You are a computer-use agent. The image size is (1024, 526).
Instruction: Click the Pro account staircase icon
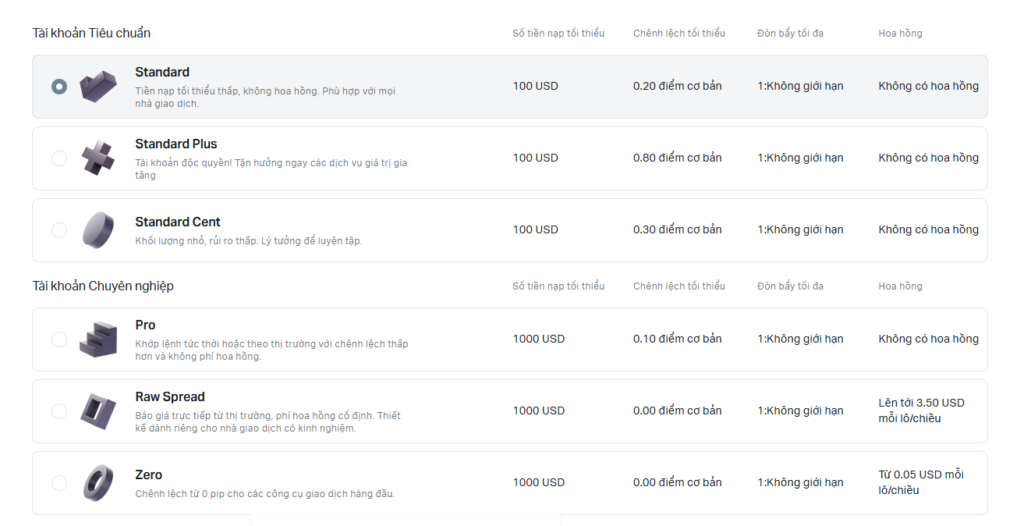pyautogui.click(x=98, y=339)
